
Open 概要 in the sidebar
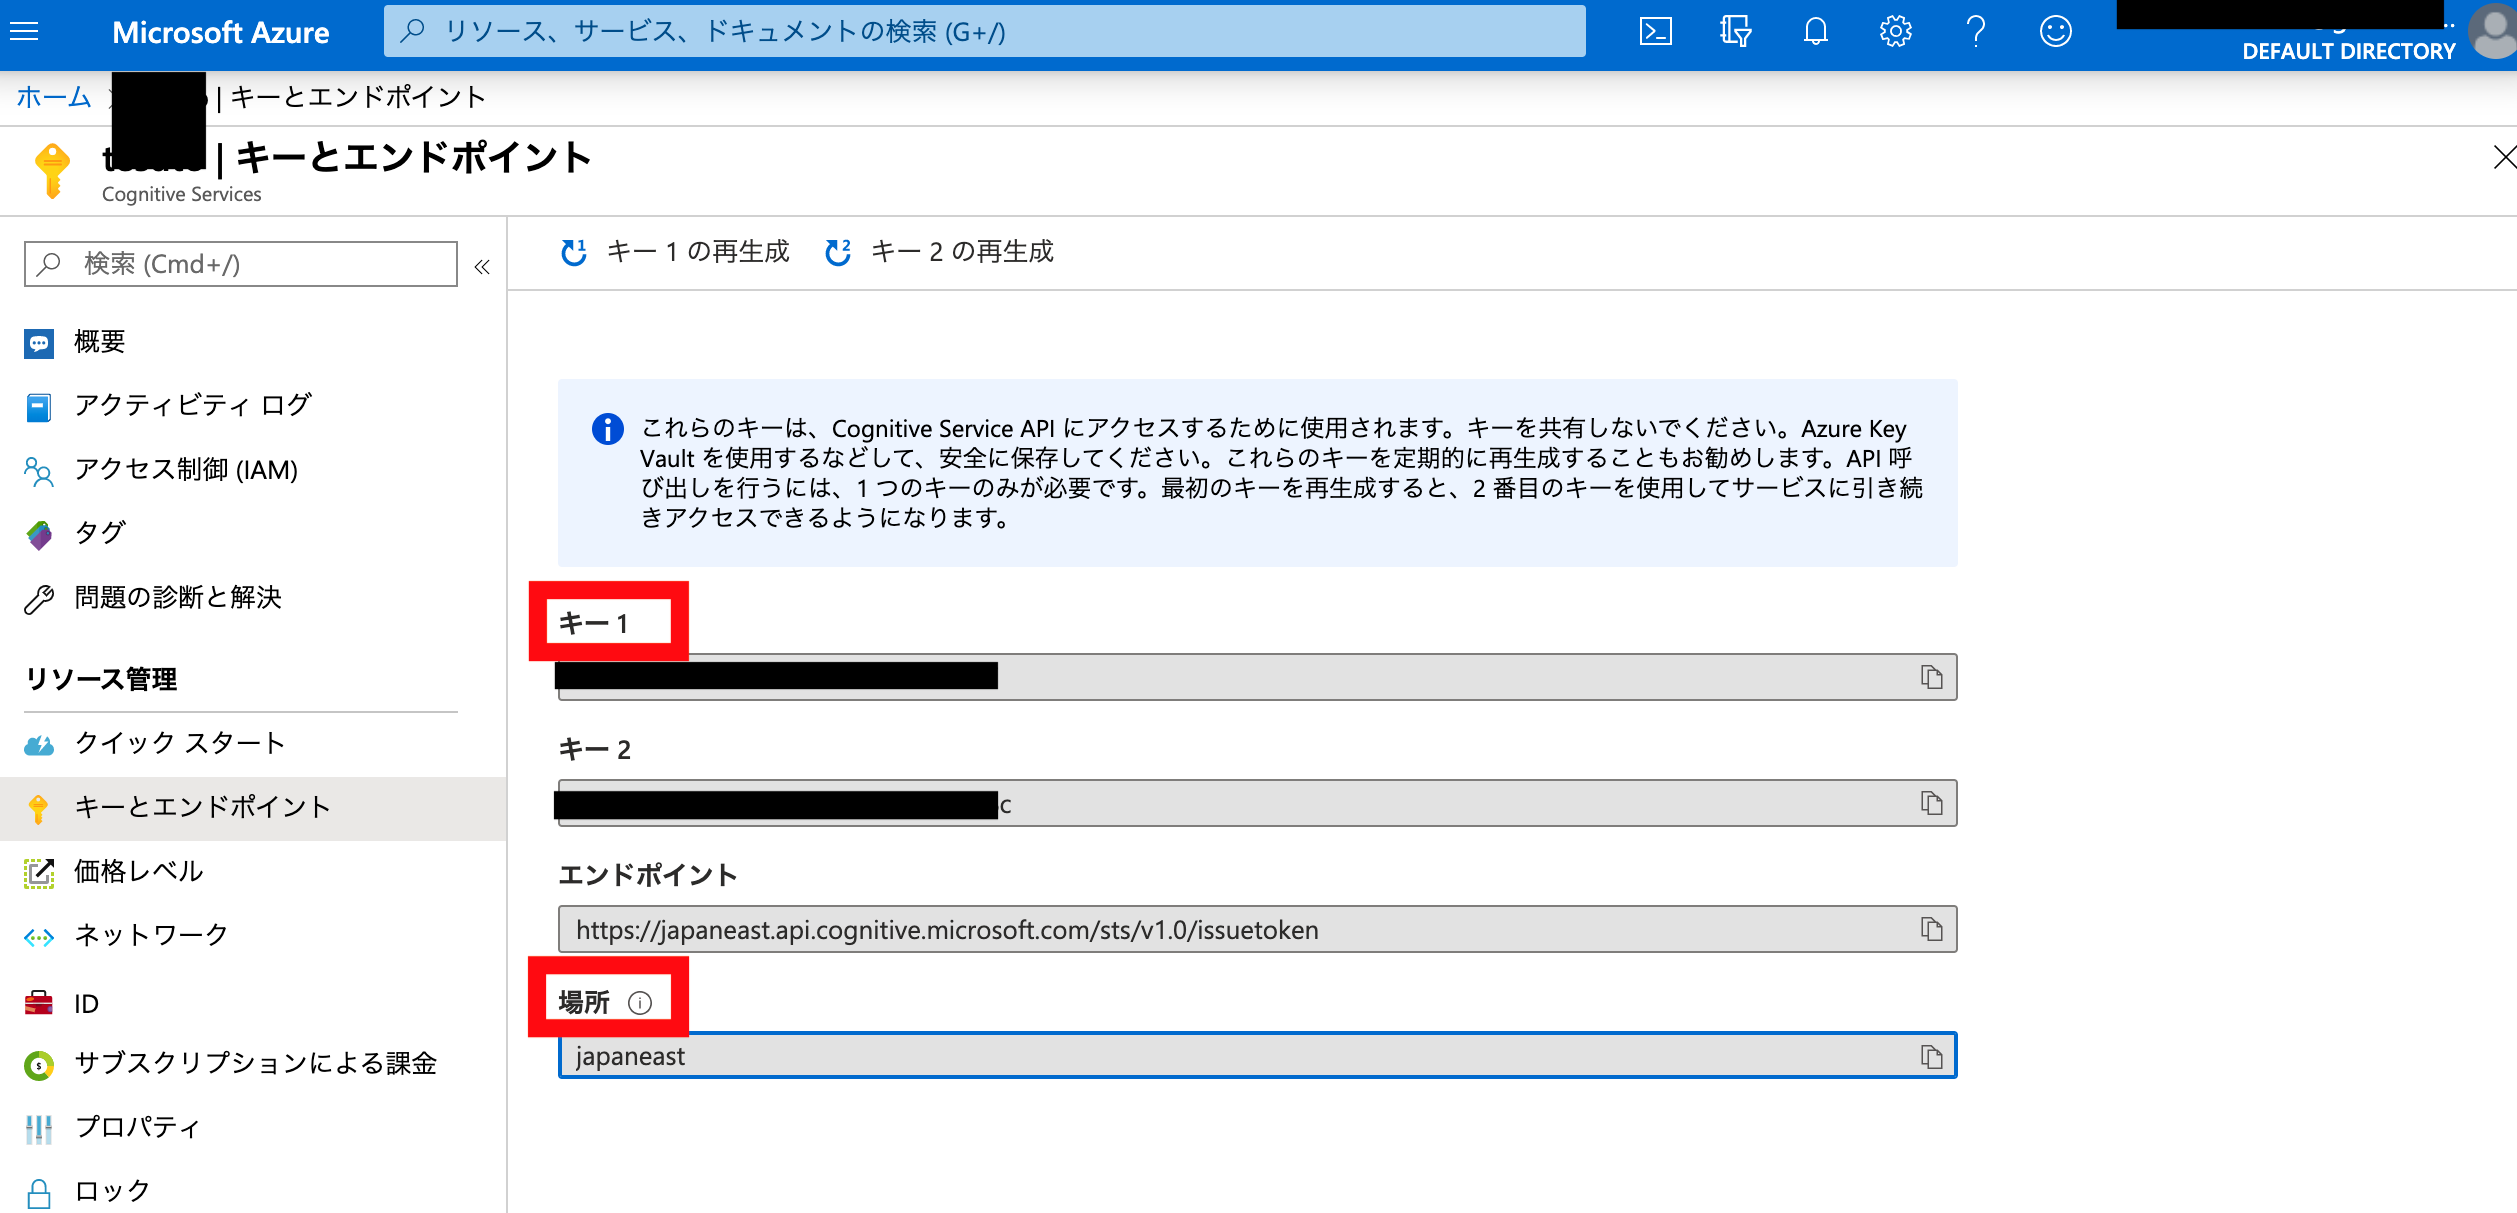[253, 342]
